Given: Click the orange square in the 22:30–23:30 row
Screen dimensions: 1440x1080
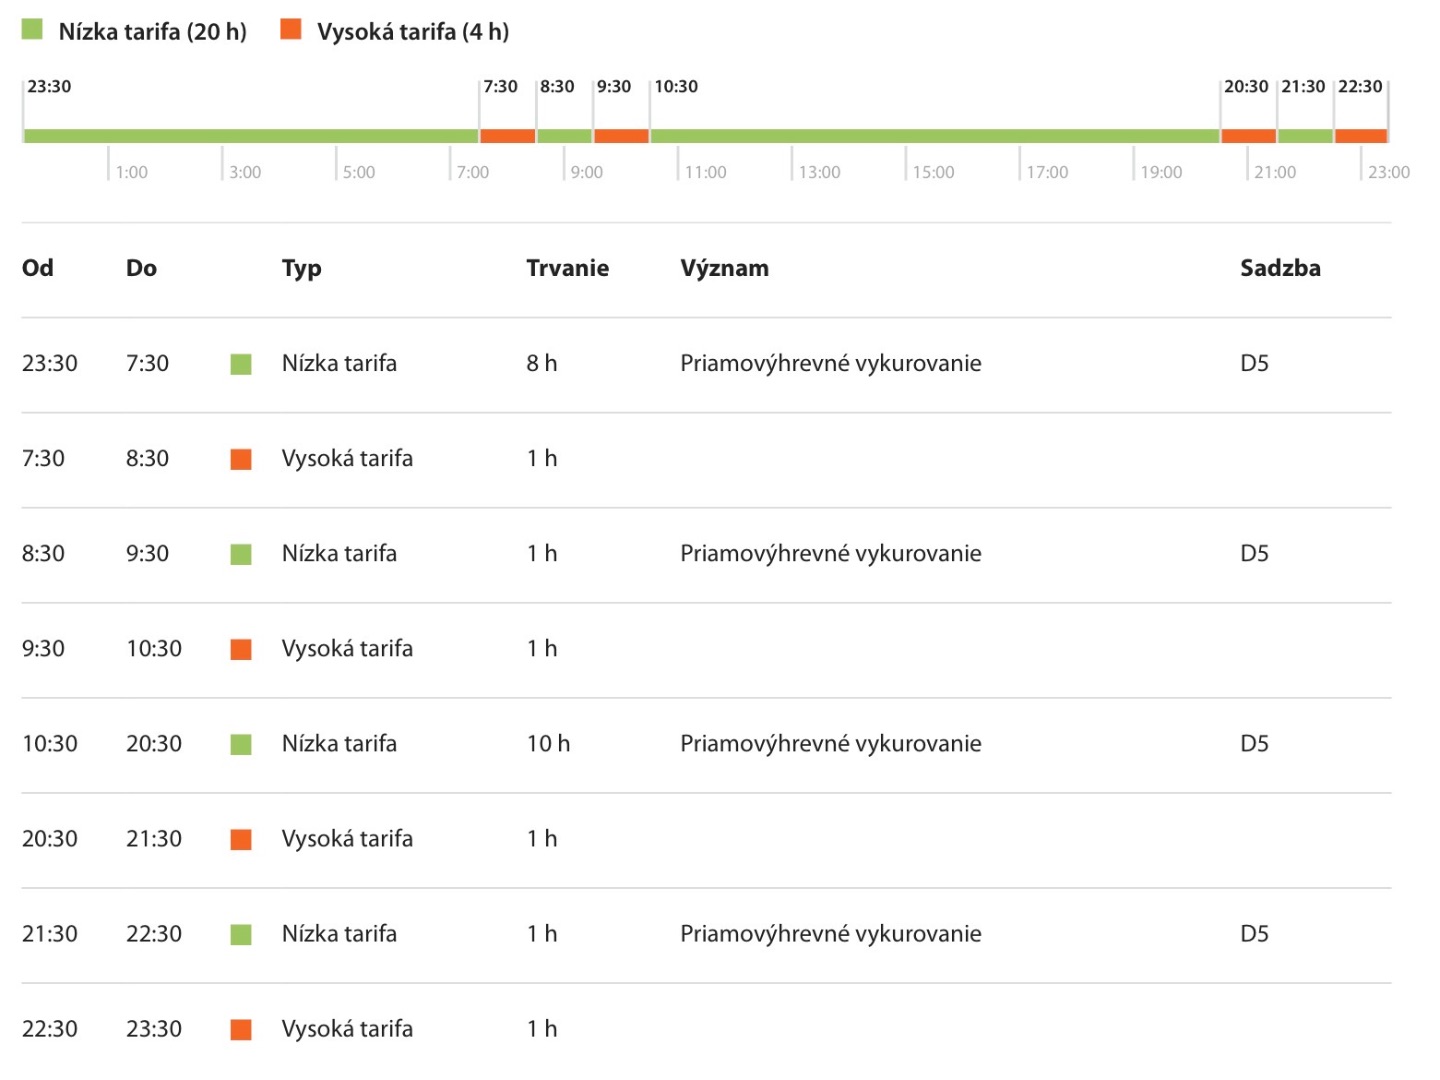Looking at the screenshot, I should 241,1029.
